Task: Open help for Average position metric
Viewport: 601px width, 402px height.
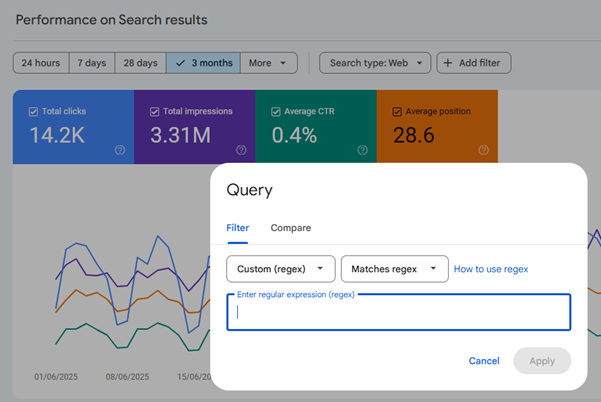Action: [484, 150]
